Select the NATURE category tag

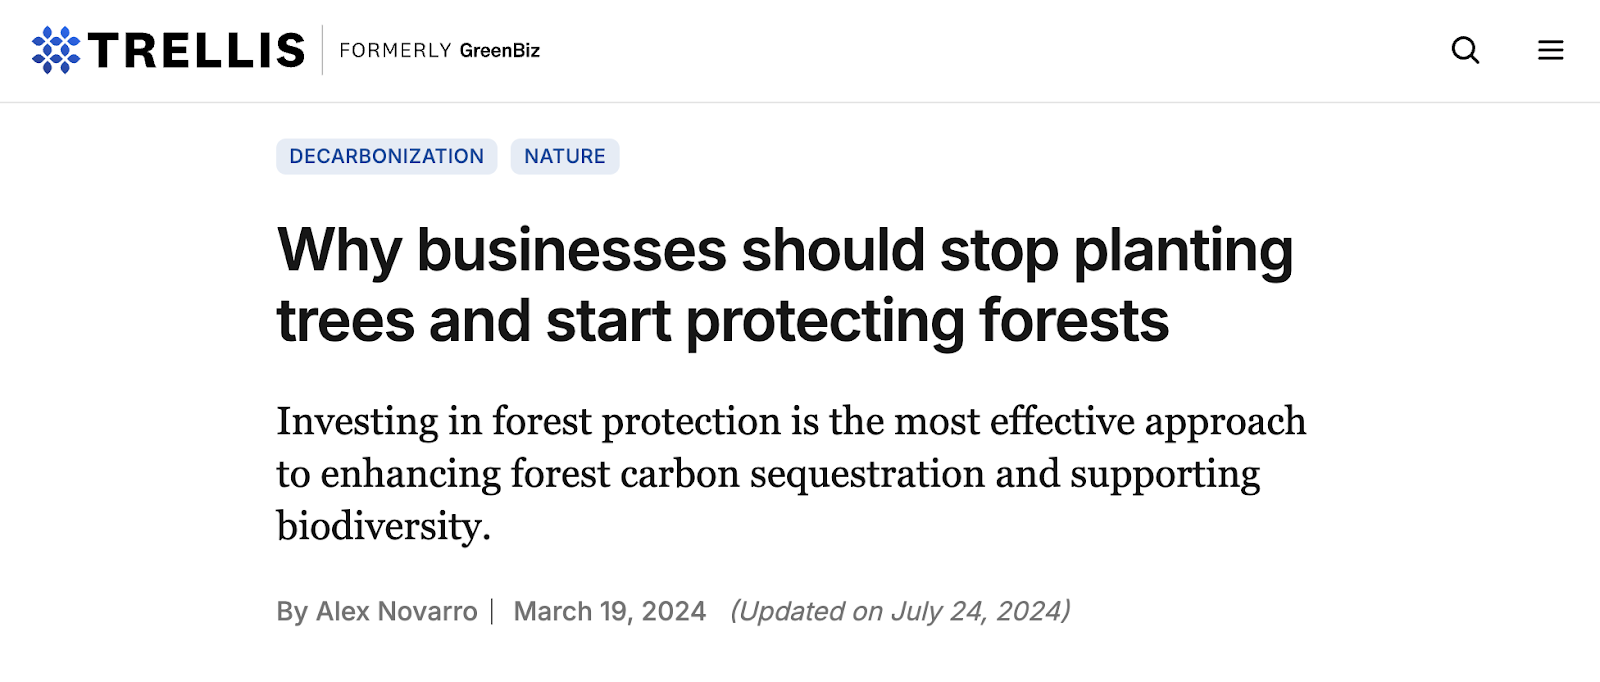(x=565, y=157)
